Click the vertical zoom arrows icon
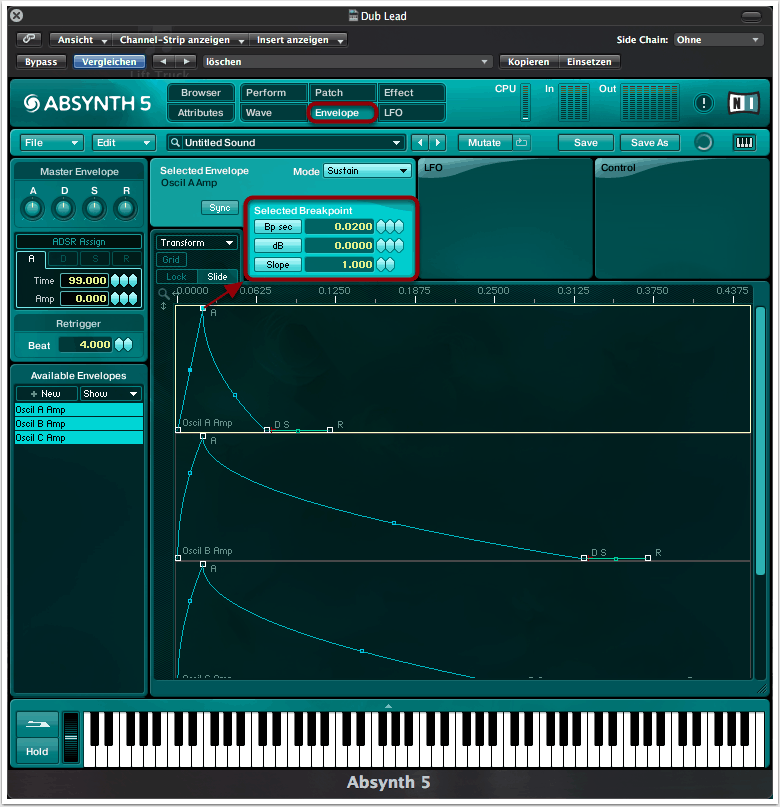 (x=163, y=306)
